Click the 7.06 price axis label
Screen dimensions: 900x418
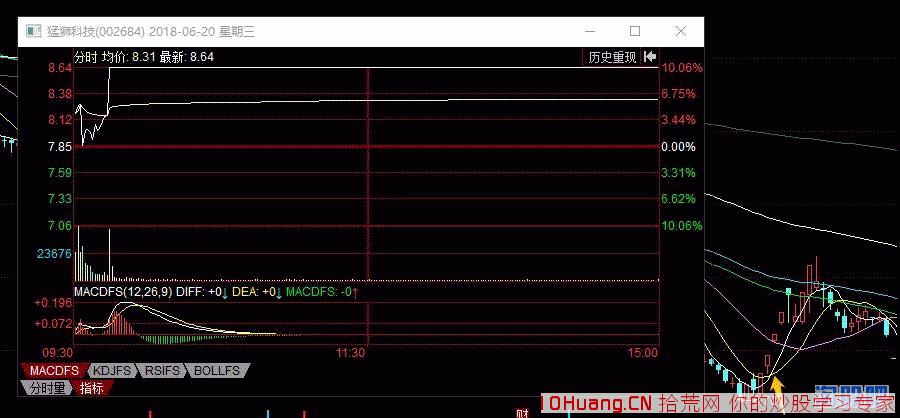click(x=60, y=226)
